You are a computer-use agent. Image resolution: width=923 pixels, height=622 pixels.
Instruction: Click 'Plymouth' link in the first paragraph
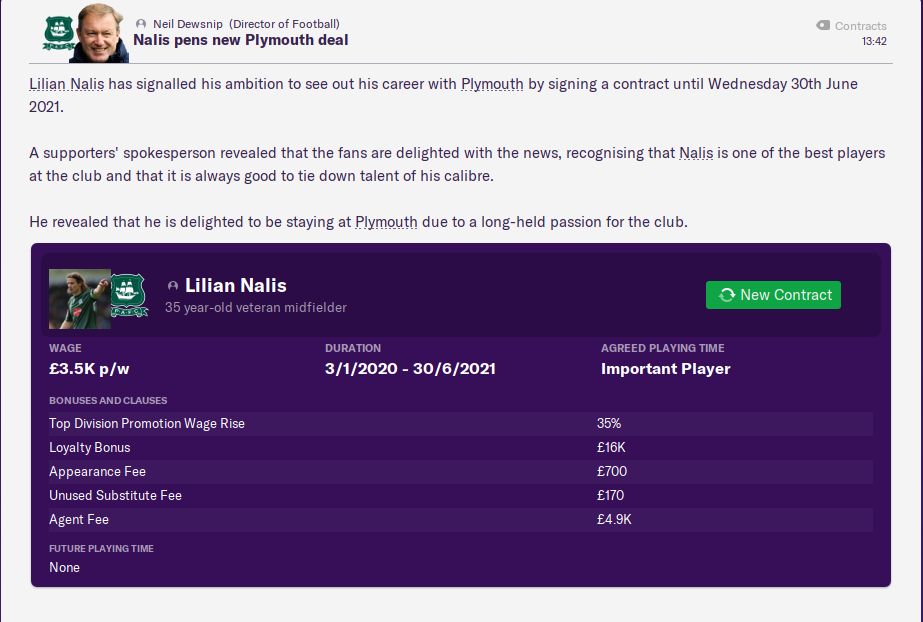pyautogui.click(x=492, y=84)
